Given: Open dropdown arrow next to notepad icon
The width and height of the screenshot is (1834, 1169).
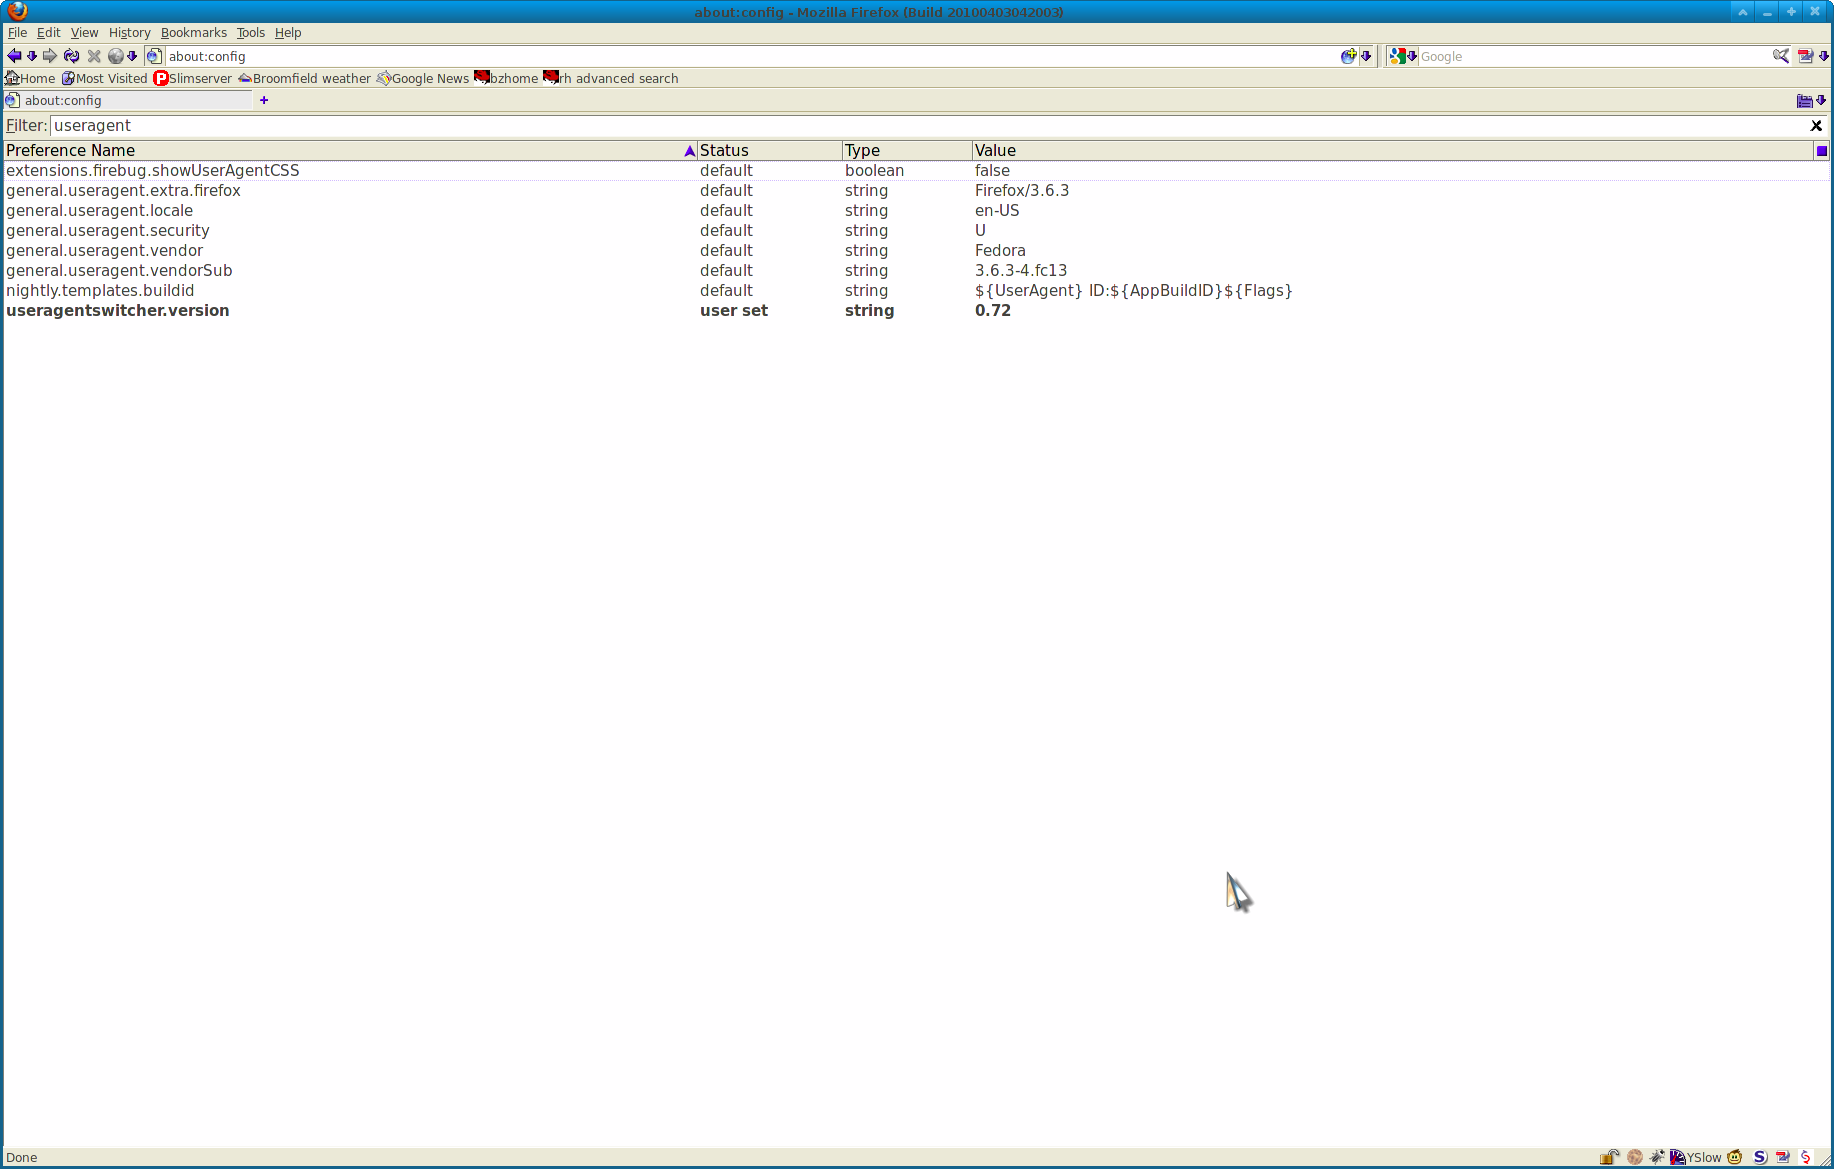Looking at the screenshot, I should pos(1823,56).
